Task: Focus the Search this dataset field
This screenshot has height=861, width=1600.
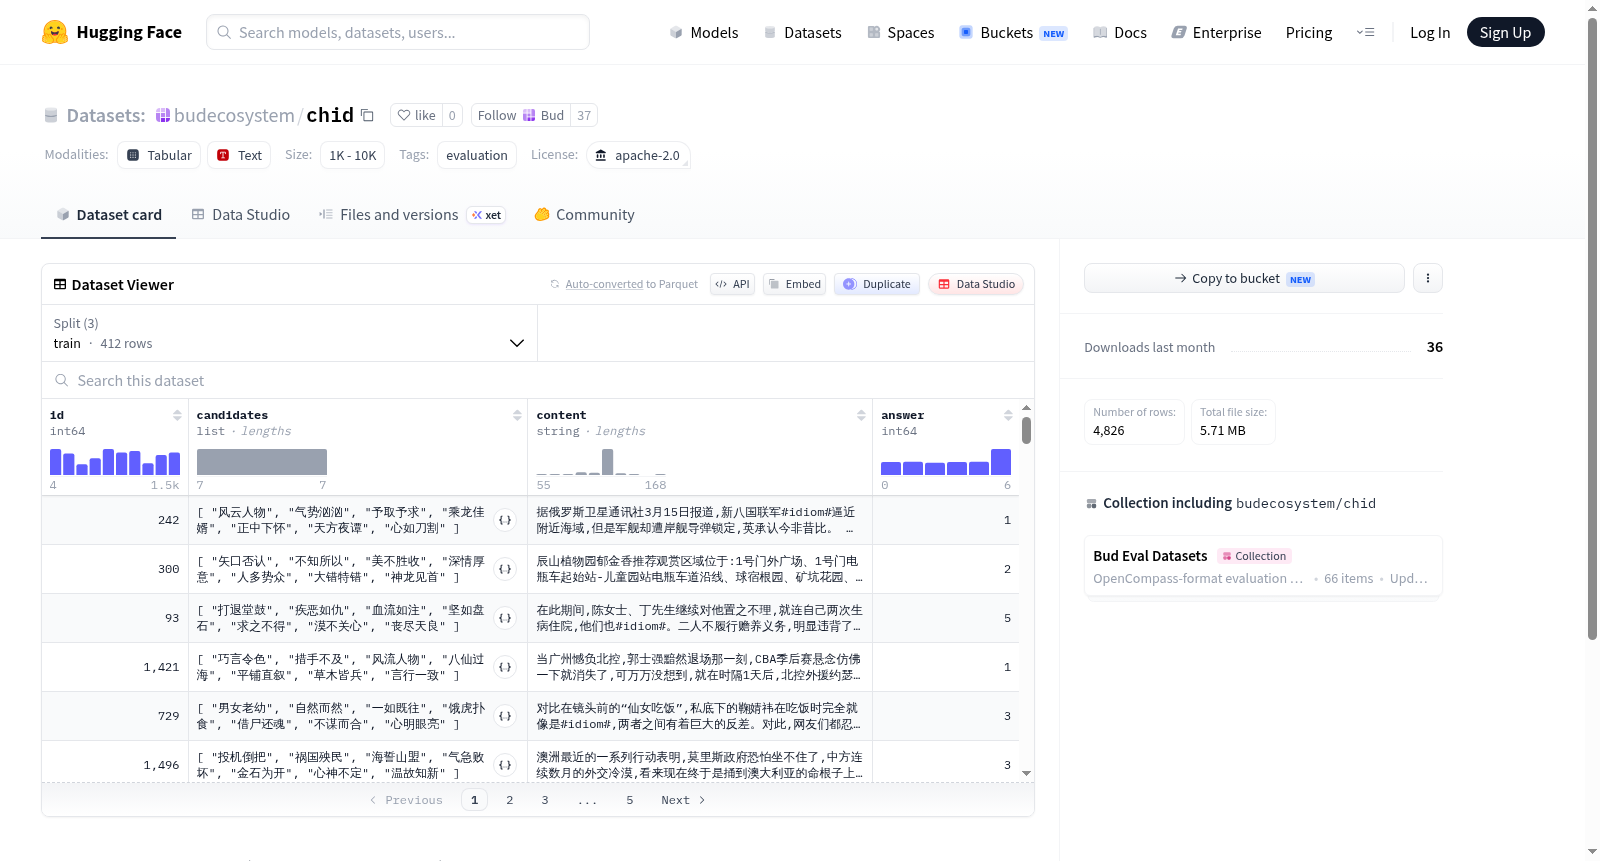Action: point(538,380)
